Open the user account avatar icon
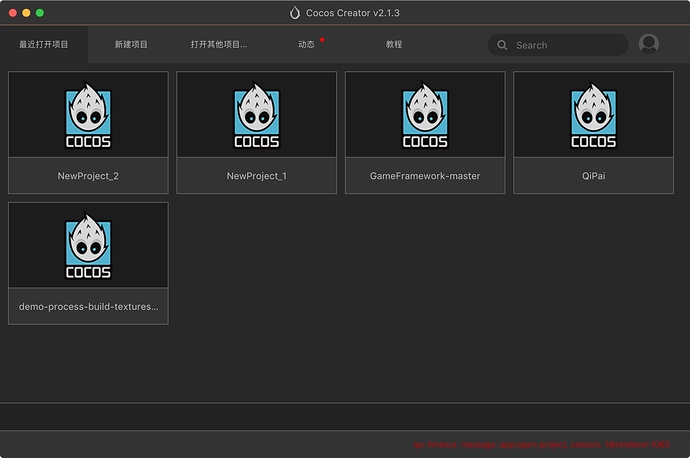The image size is (690, 458). (649, 44)
